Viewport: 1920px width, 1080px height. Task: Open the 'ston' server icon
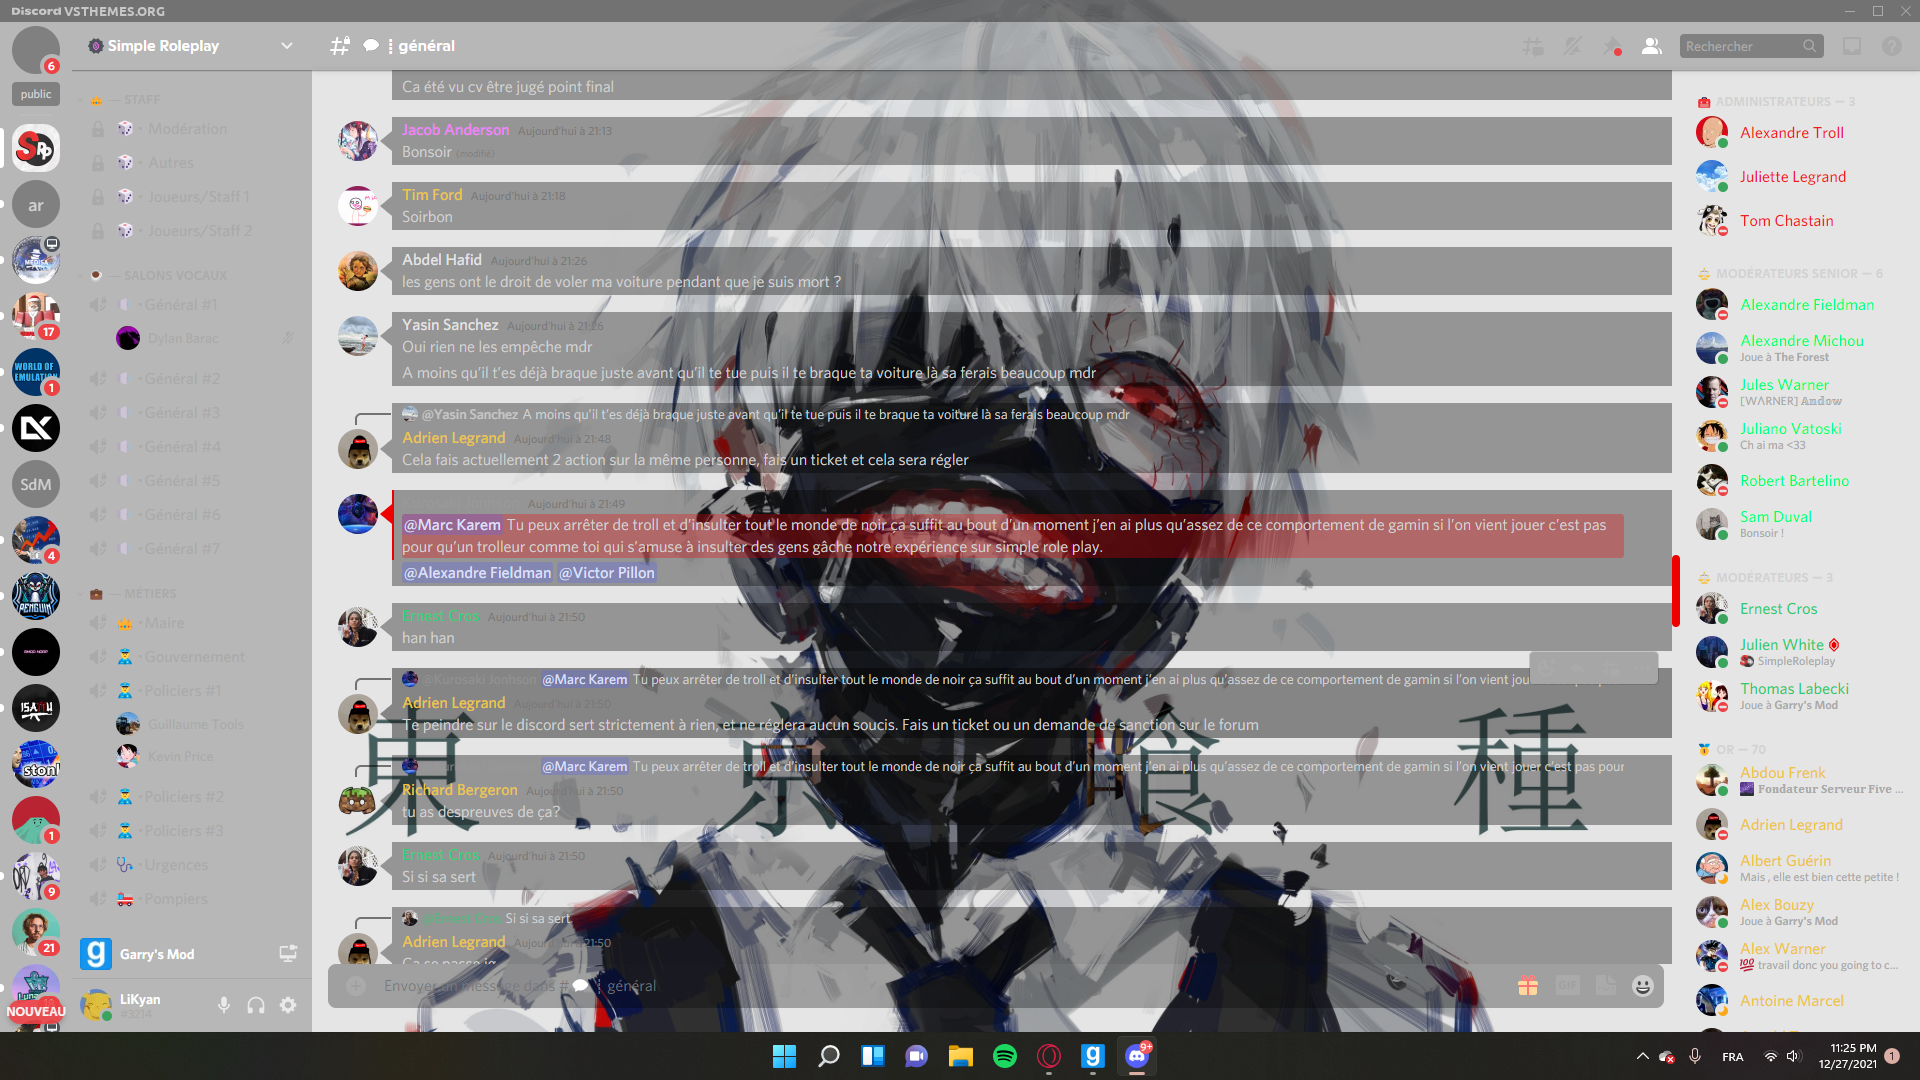click(36, 764)
